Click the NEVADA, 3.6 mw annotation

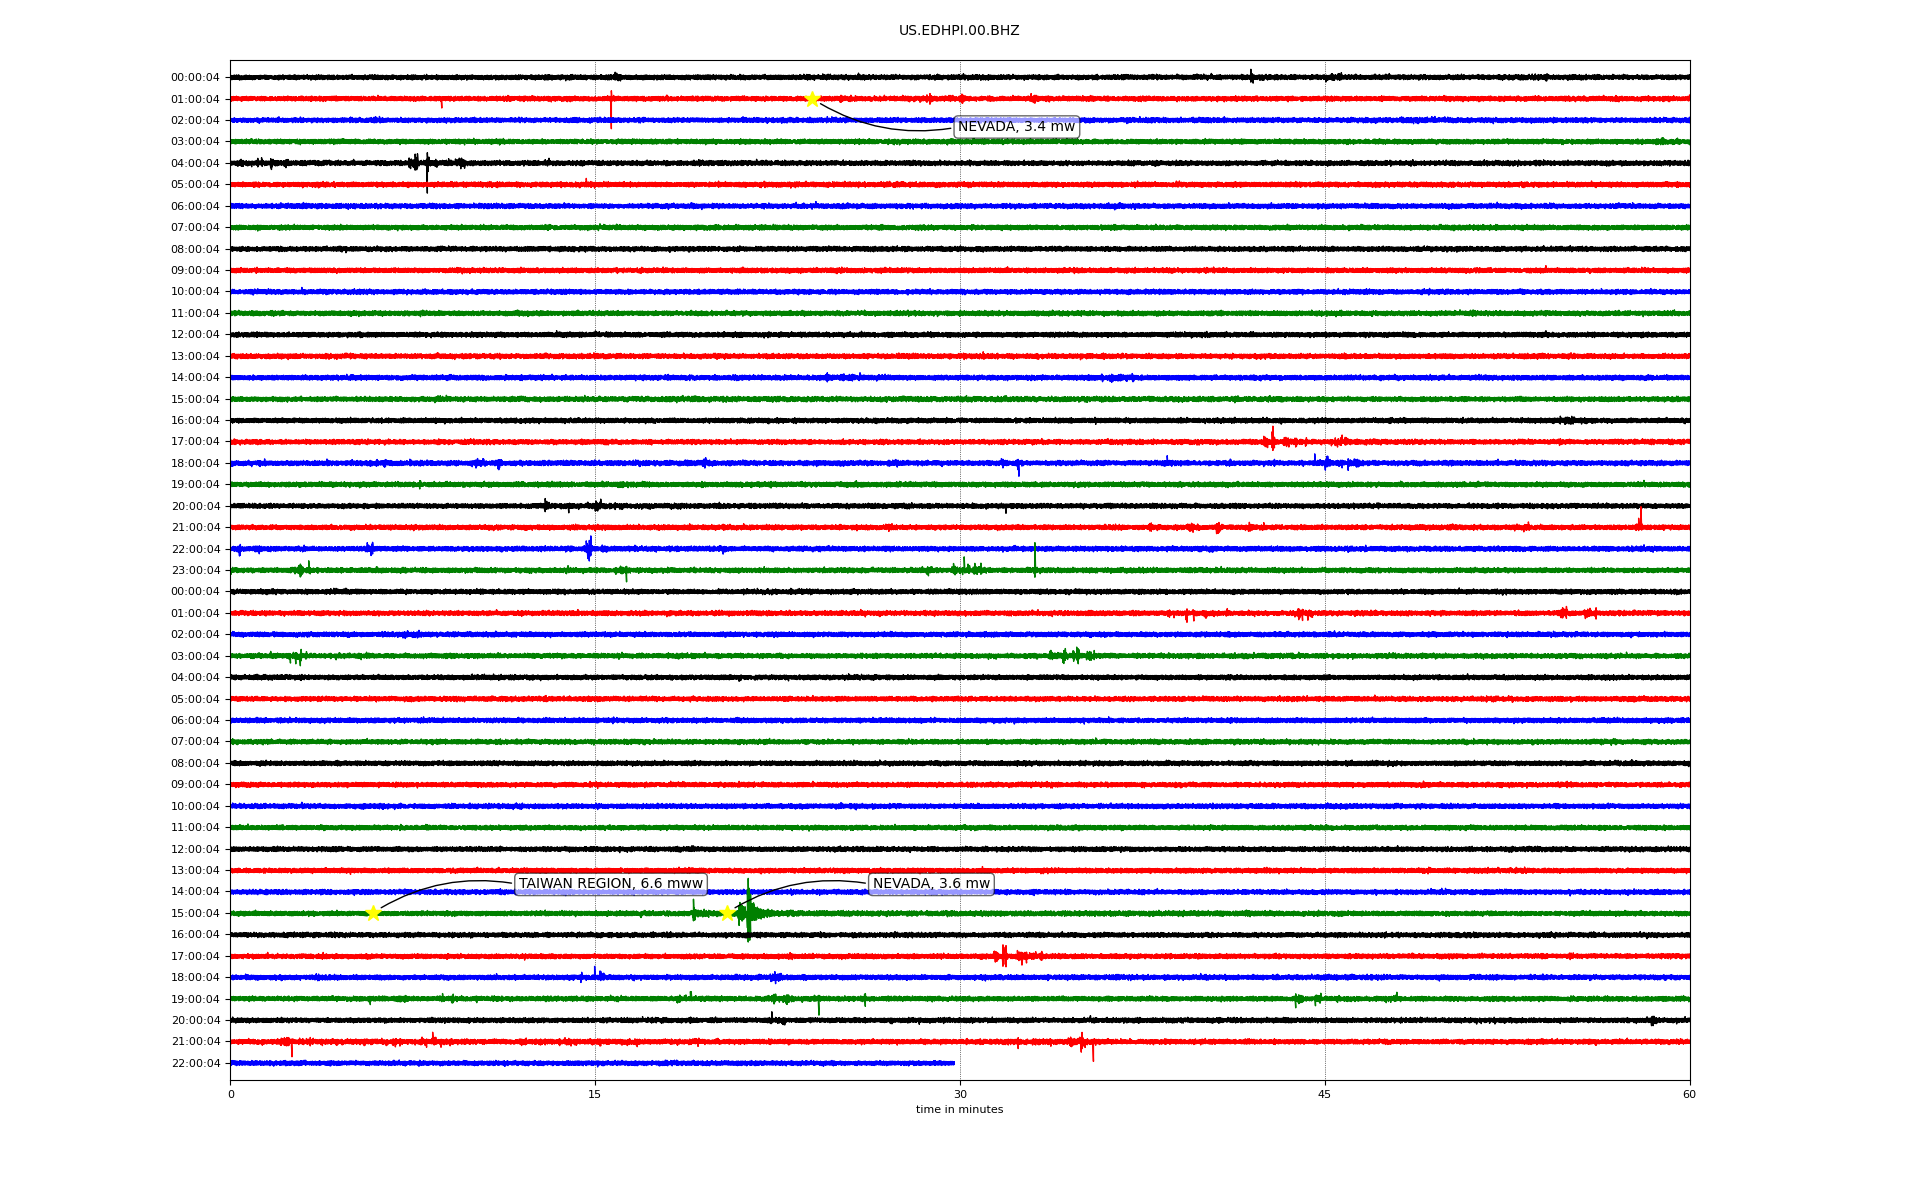931,884
